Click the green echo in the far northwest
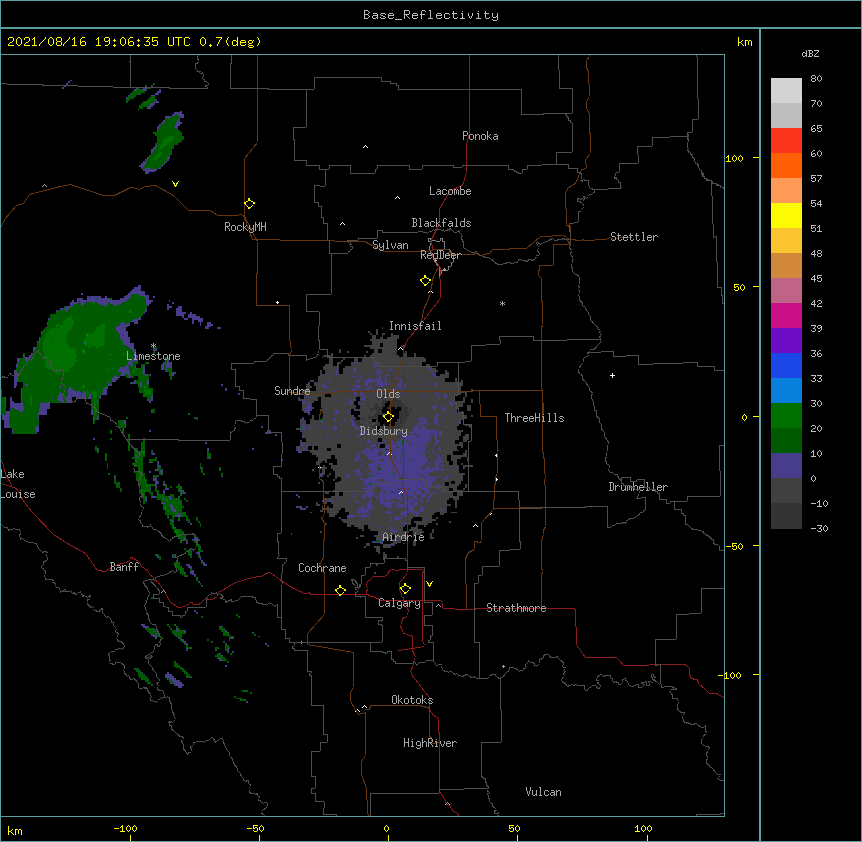 tap(162, 142)
